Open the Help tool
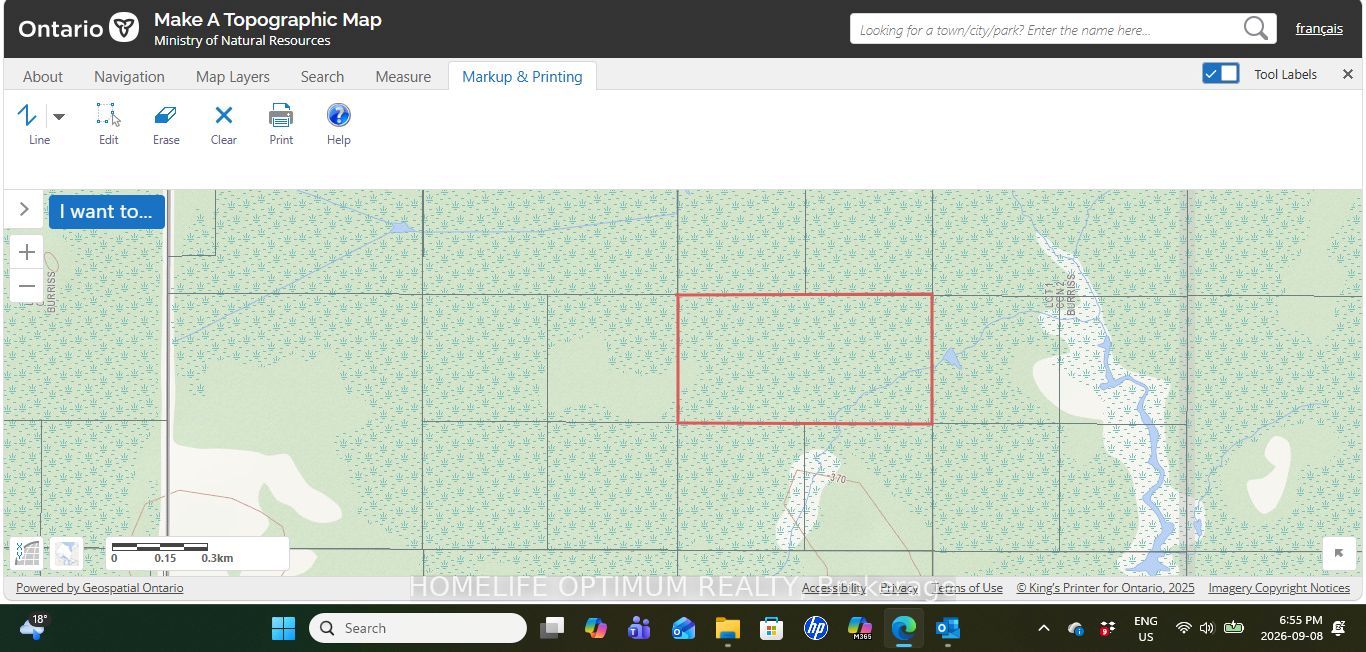 tap(339, 124)
